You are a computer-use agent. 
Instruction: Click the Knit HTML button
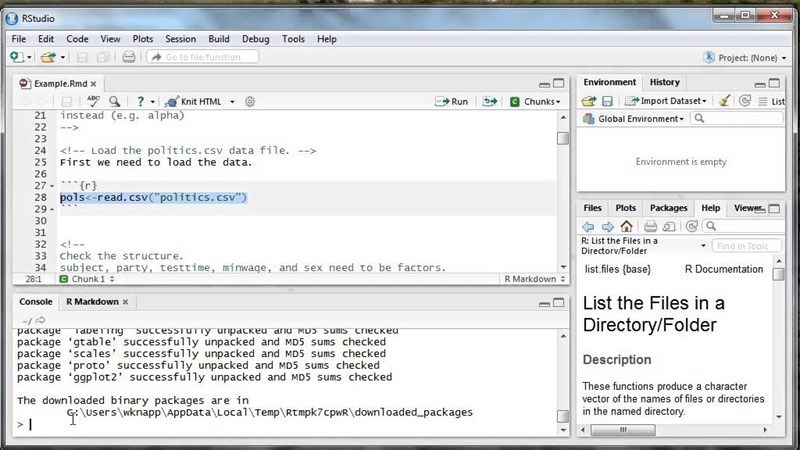(194, 102)
